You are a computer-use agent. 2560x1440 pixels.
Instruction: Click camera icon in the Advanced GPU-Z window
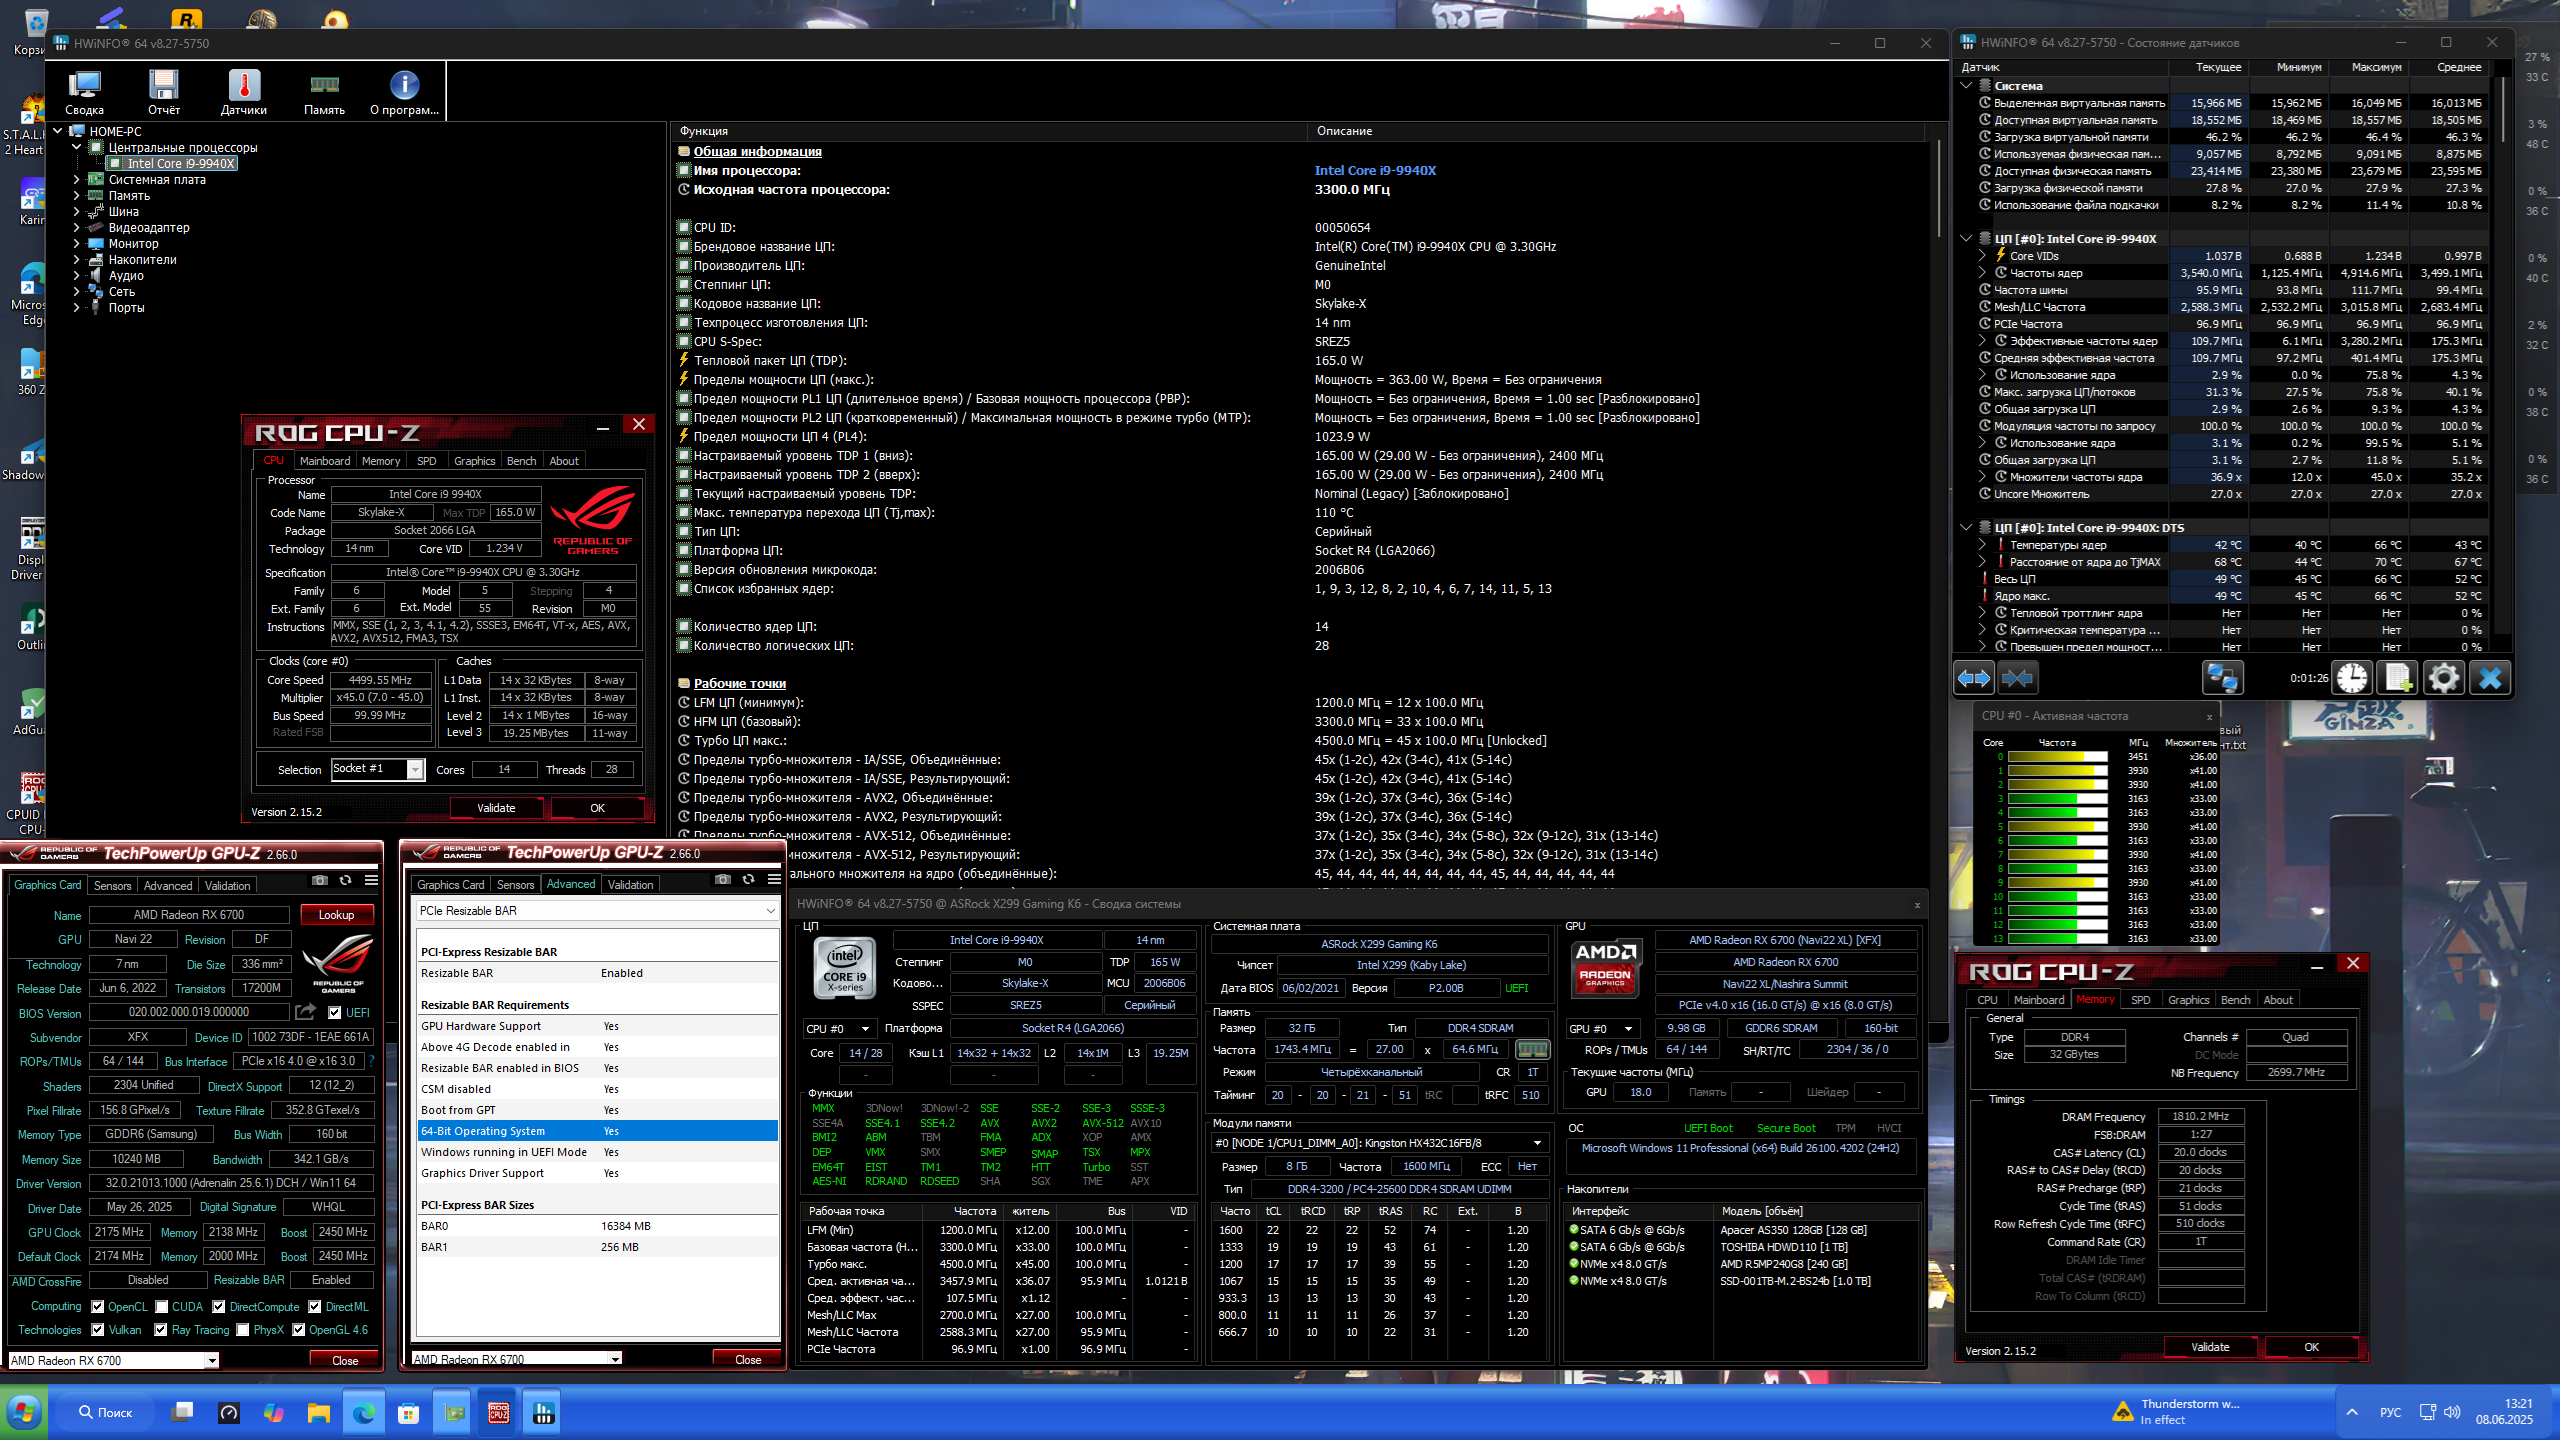[722, 879]
